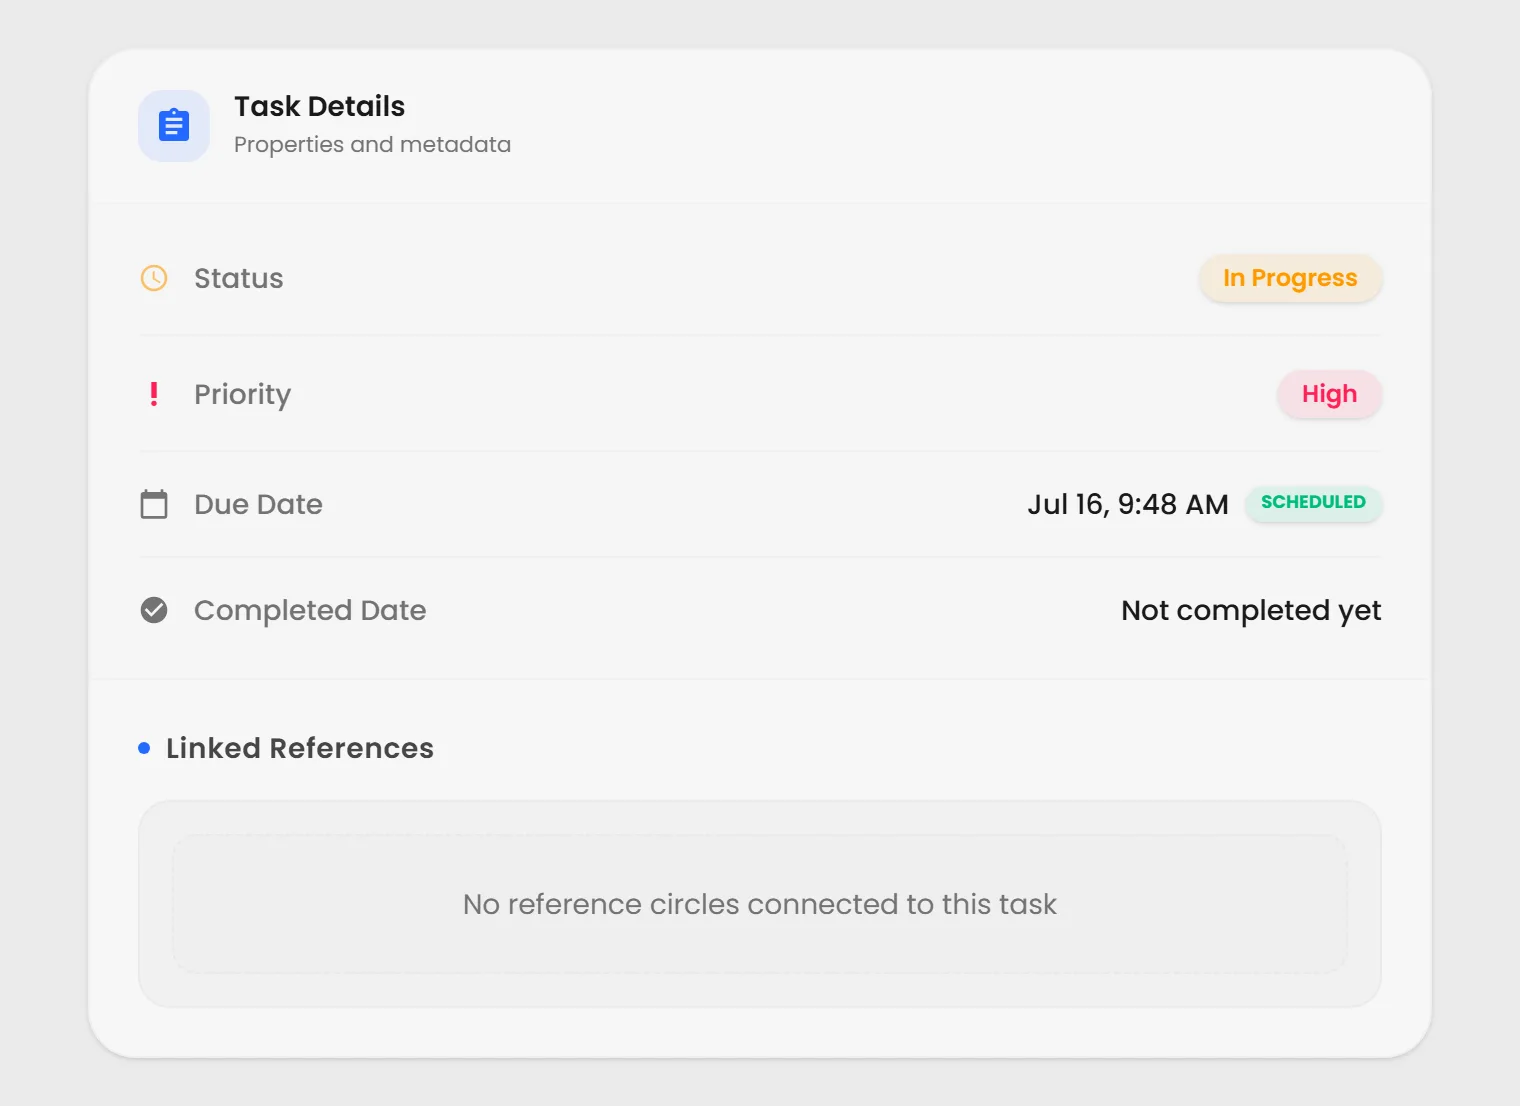Click the Not completed yet value
Viewport: 1520px width, 1106px height.
click(1251, 611)
